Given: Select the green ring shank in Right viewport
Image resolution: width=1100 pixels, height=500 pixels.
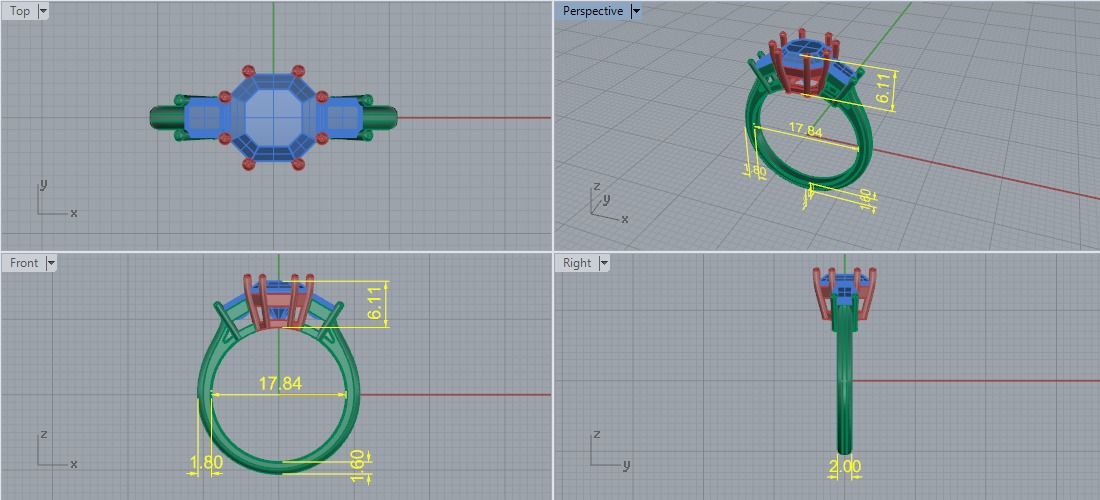Looking at the screenshot, I should coord(845,379).
